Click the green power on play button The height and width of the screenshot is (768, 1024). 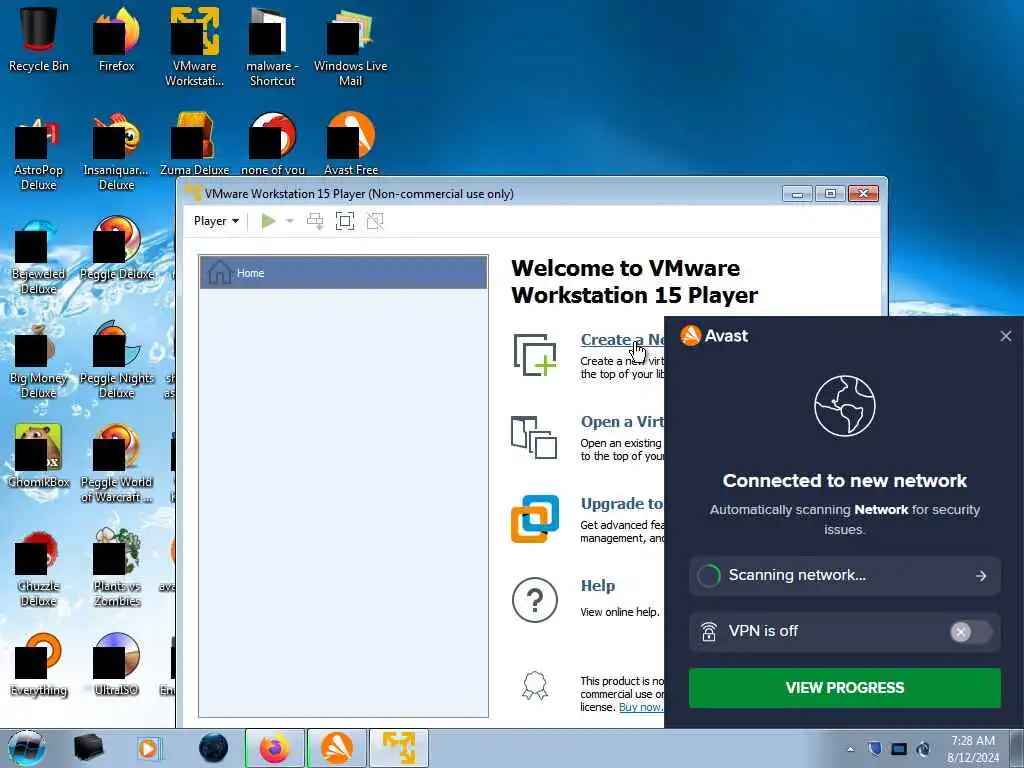pos(268,221)
